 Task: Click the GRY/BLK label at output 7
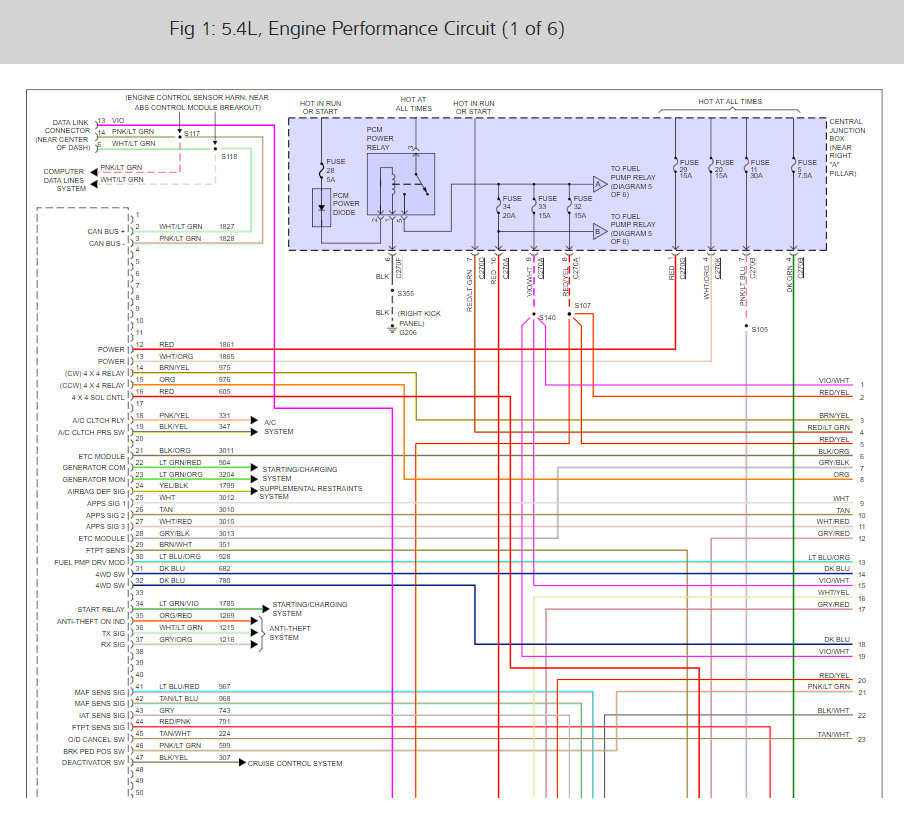[834, 463]
